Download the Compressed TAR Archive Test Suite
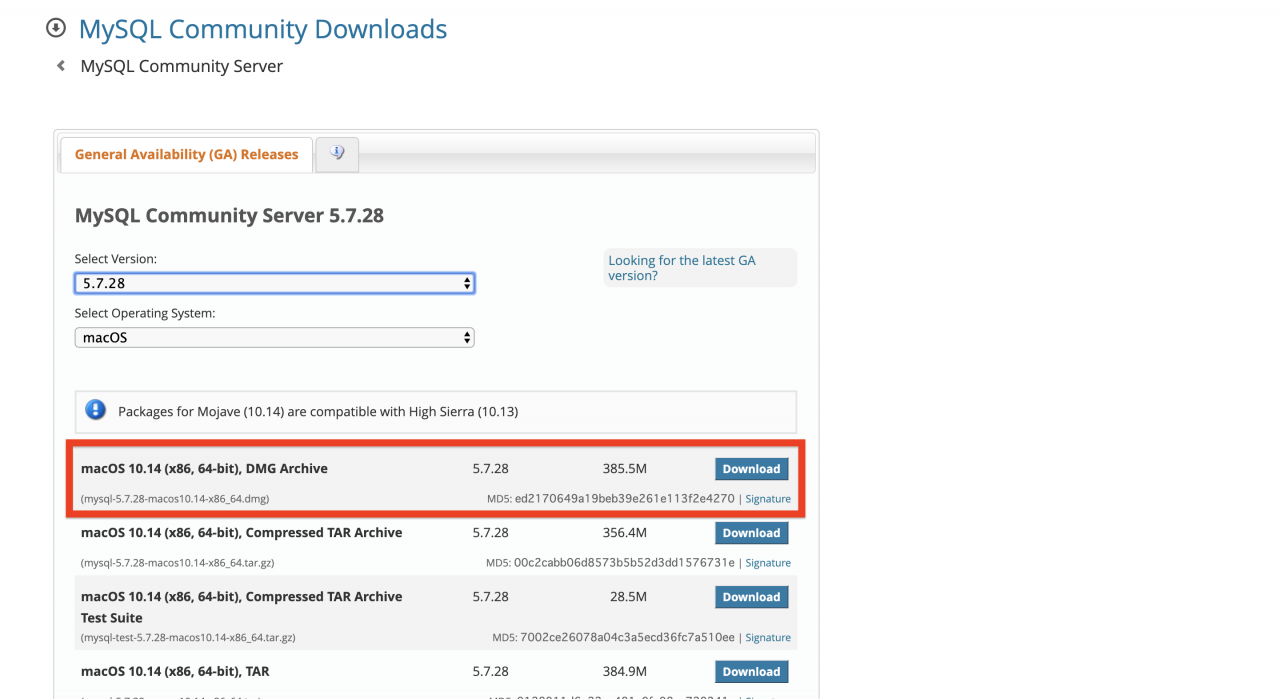 [x=751, y=597]
